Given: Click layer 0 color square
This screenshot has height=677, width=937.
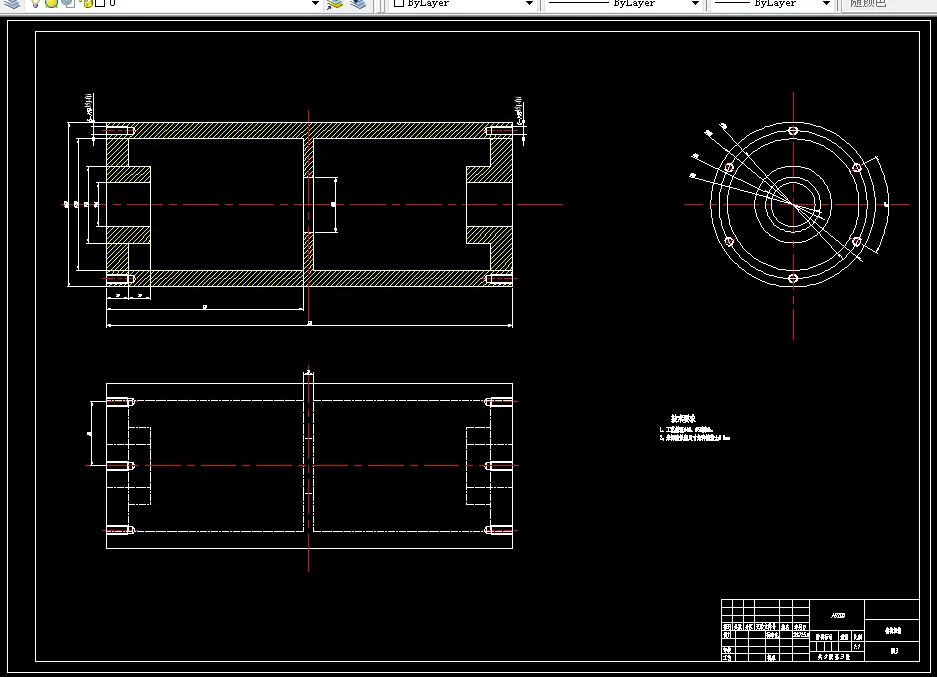Looking at the screenshot, I should point(100,3).
